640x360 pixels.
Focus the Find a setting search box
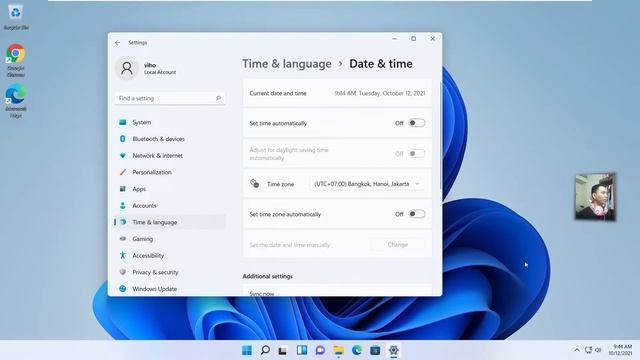click(x=170, y=98)
